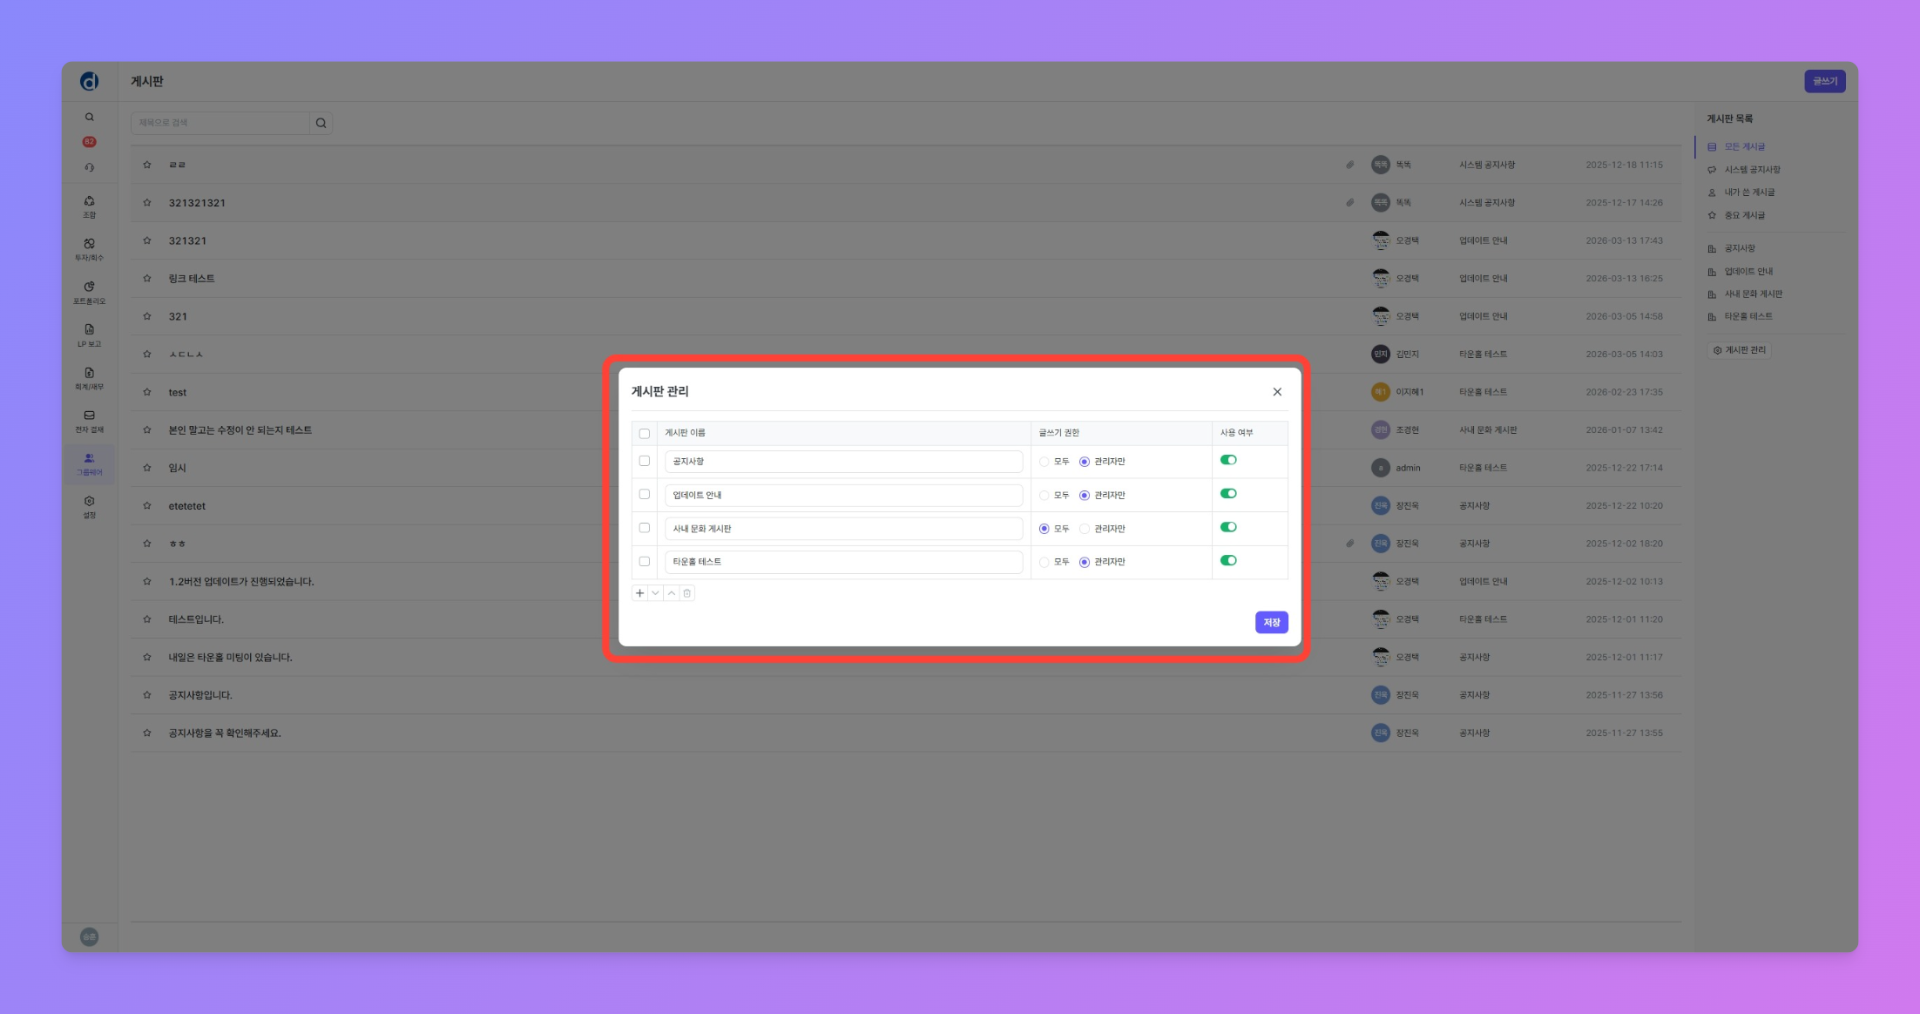Star the test post

[x=147, y=392]
